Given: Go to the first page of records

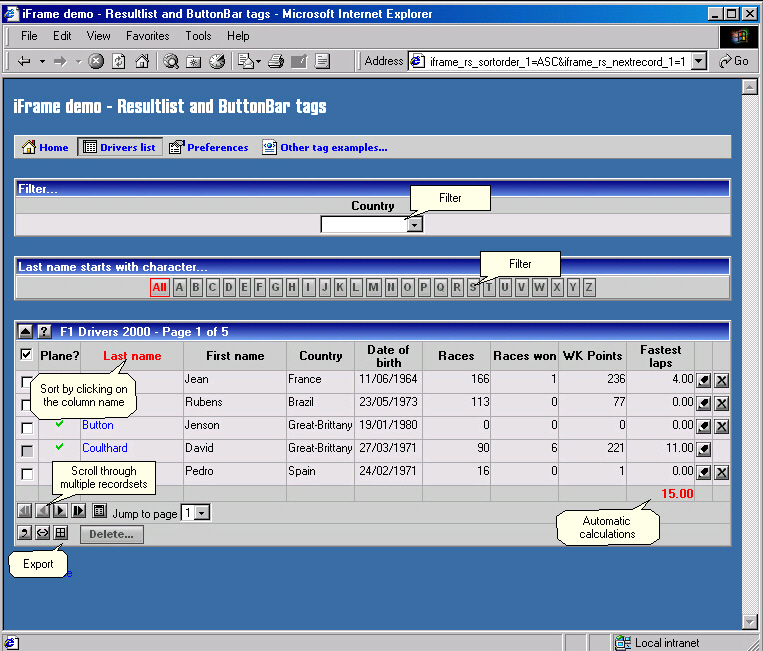Looking at the screenshot, I should point(24,511).
